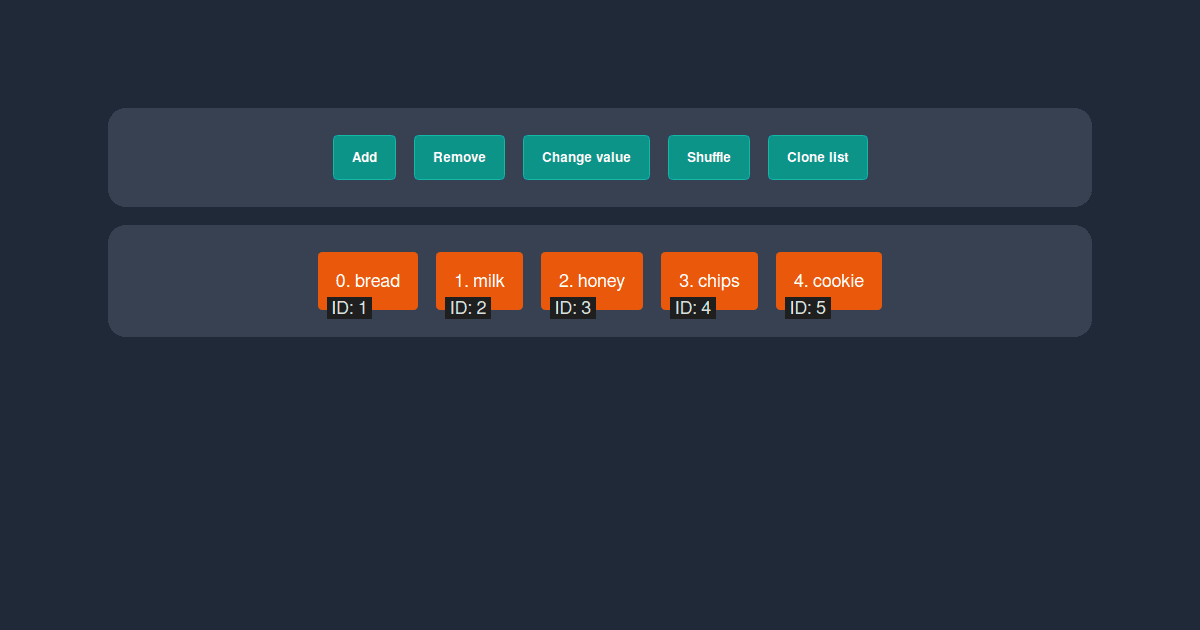Click the ID: 2 badge under milk
Screen dimensions: 1200x630
point(466,308)
